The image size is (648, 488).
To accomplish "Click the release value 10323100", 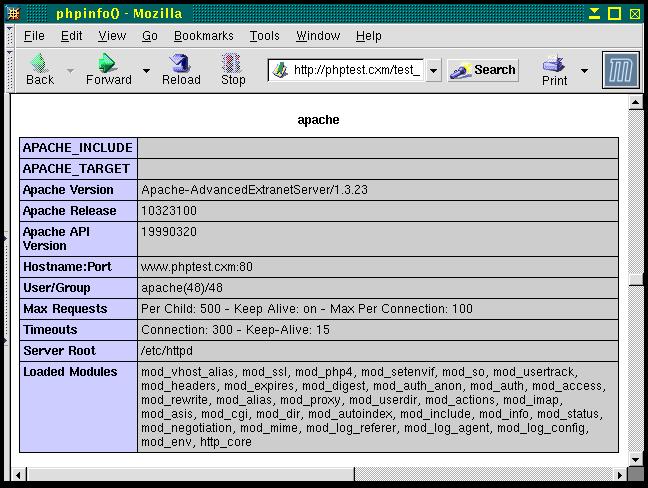I will [169, 211].
